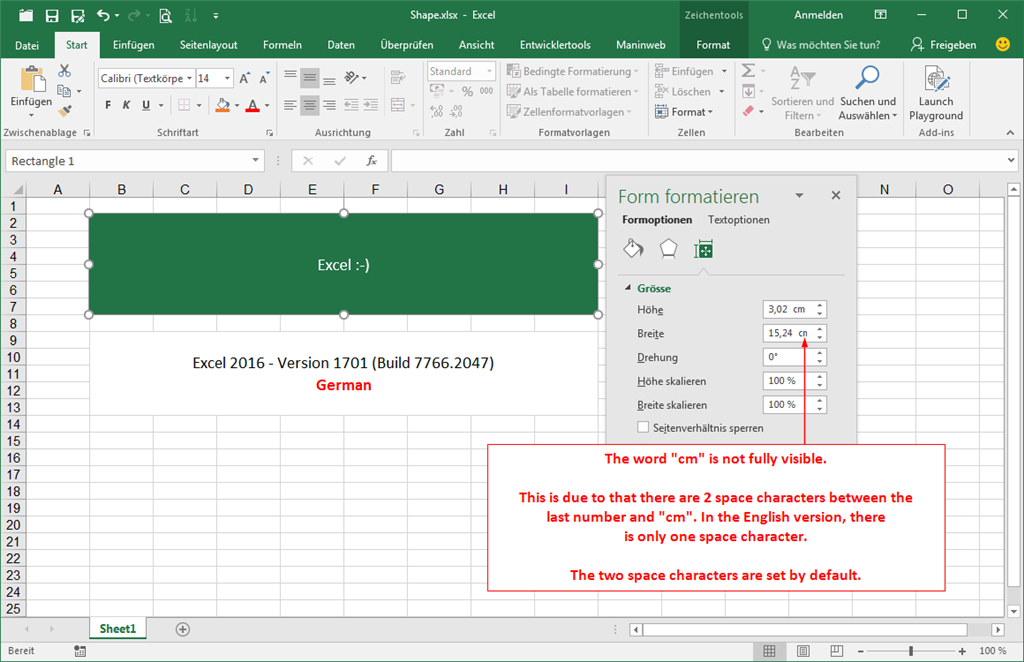The height and width of the screenshot is (662, 1024).
Task: Apply fill color with the paint bucket
Action: [223, 105]
